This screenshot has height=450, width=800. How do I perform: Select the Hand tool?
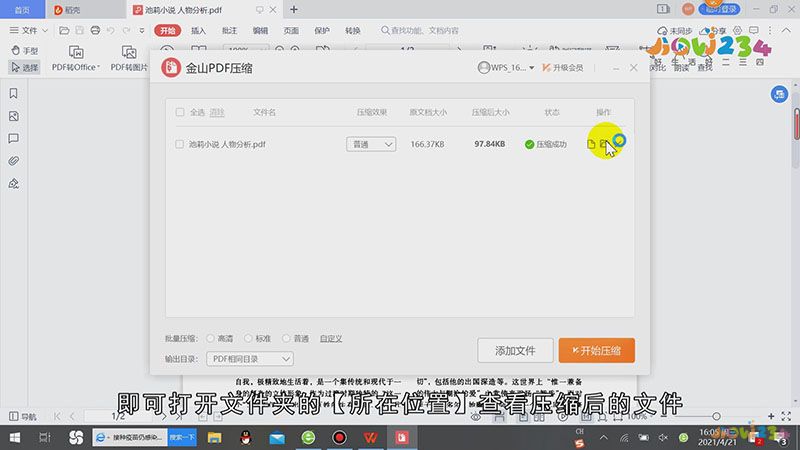click(x=24, y=51)
